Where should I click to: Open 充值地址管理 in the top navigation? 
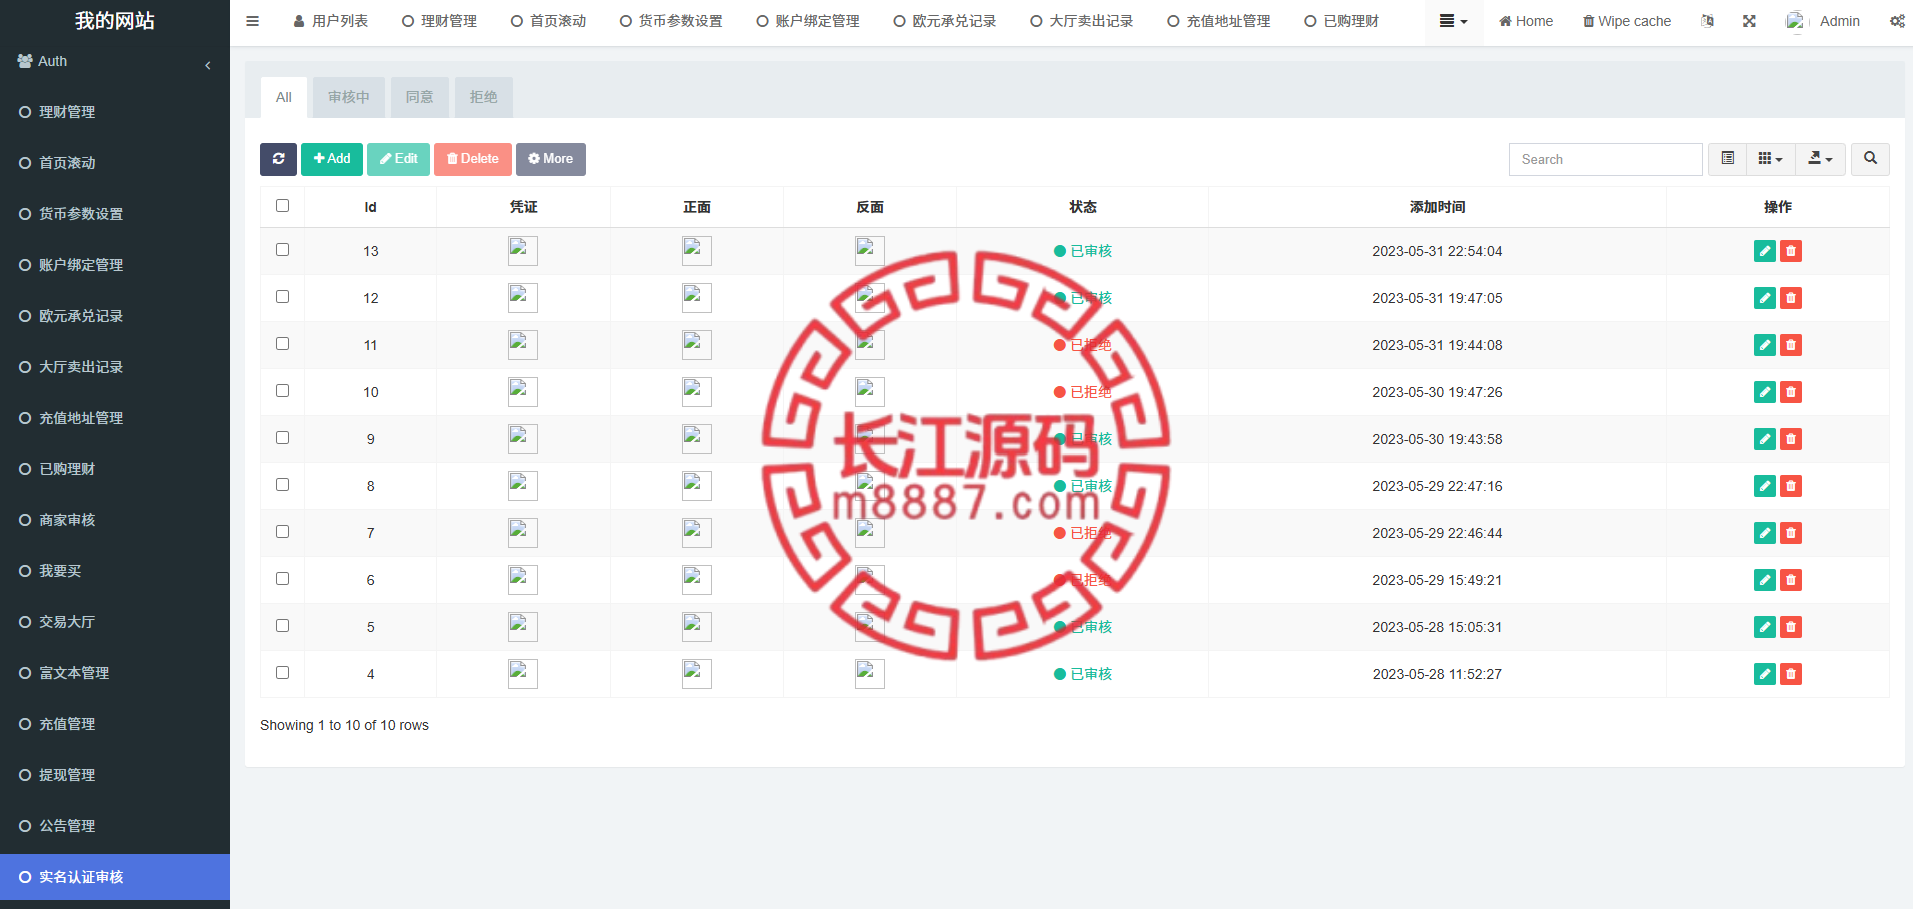(1218, 21)
